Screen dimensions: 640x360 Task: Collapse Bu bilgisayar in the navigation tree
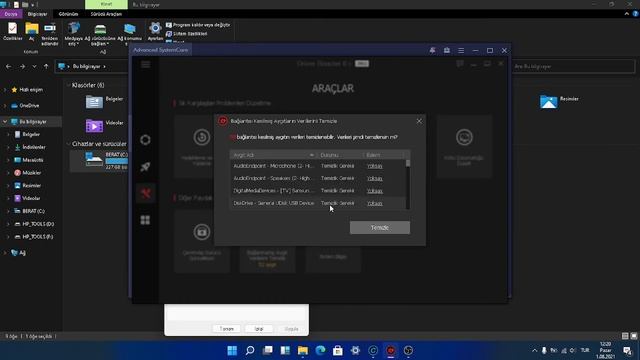tap(5, 122)
